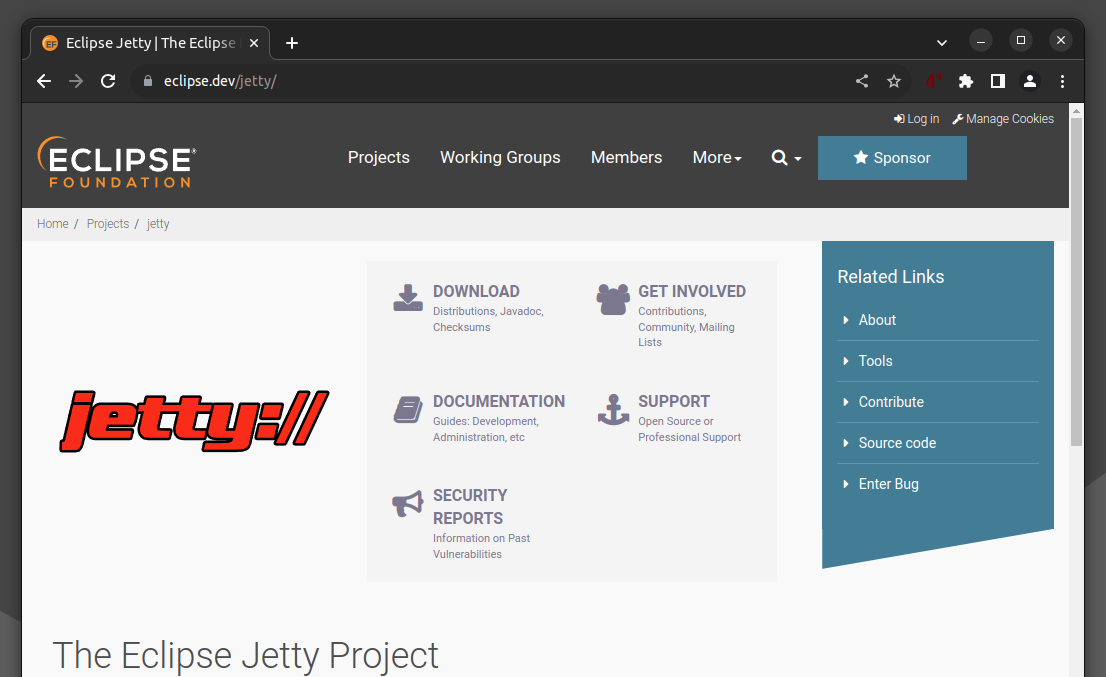The height and width of the screenshot is (677, 1106).
Task: Reload the page
Action: point(108,81)
